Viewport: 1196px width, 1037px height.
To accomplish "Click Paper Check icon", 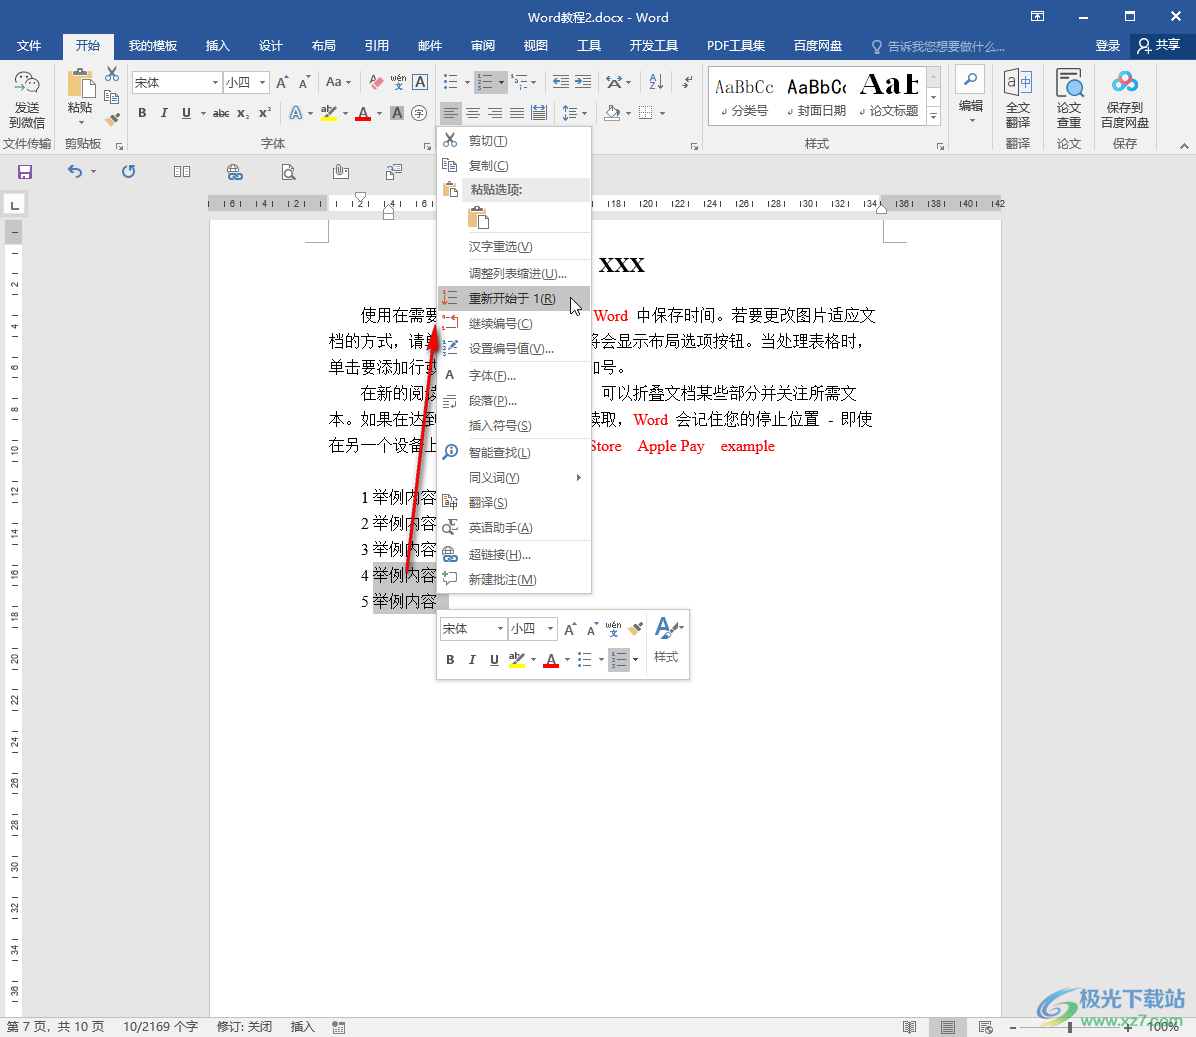I will point(1069,99).
